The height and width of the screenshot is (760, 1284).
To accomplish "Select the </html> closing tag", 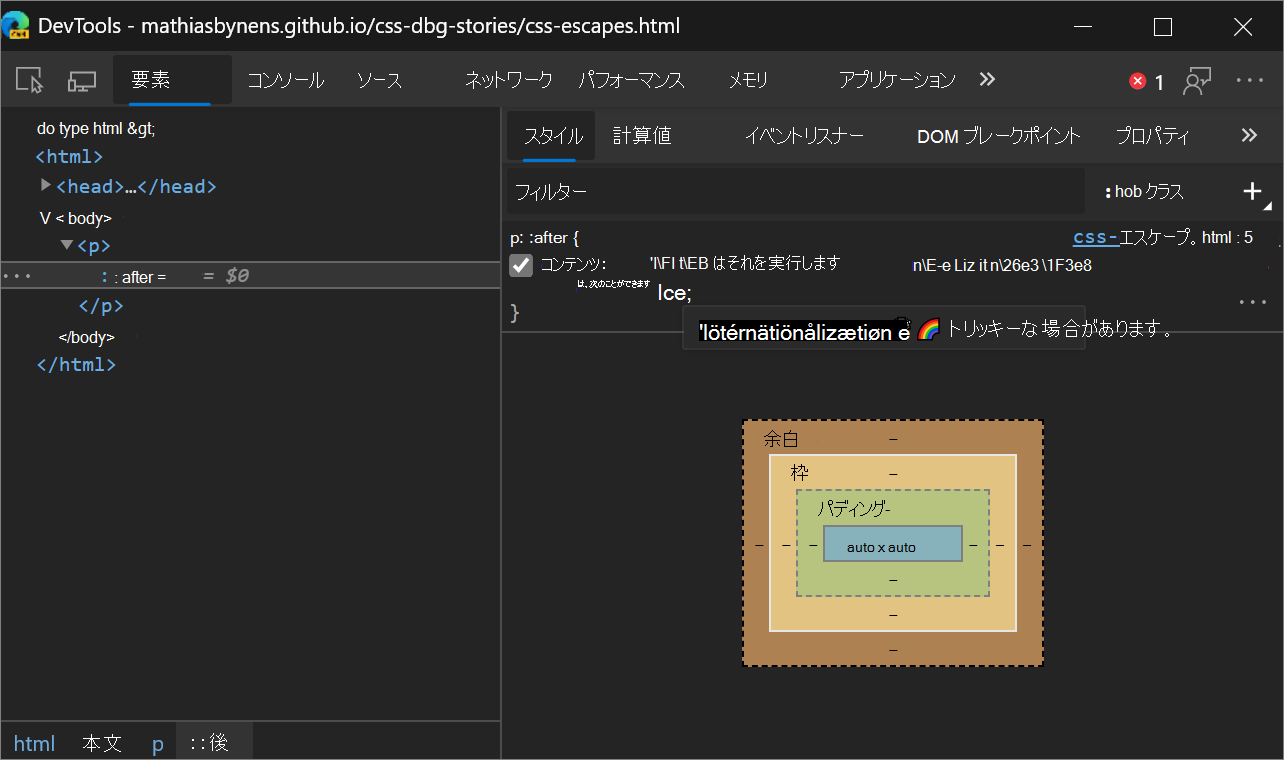I will (x=76, y=365).
